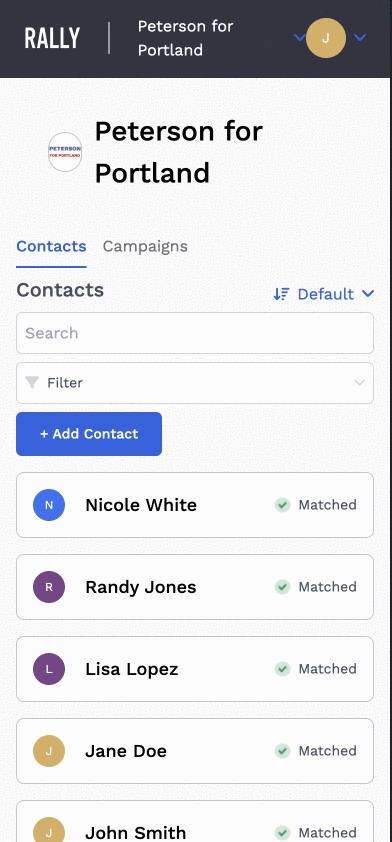Expand the Filter dropdown chevron
This screenshot has width=392, height=842.
tap(360, 382)
